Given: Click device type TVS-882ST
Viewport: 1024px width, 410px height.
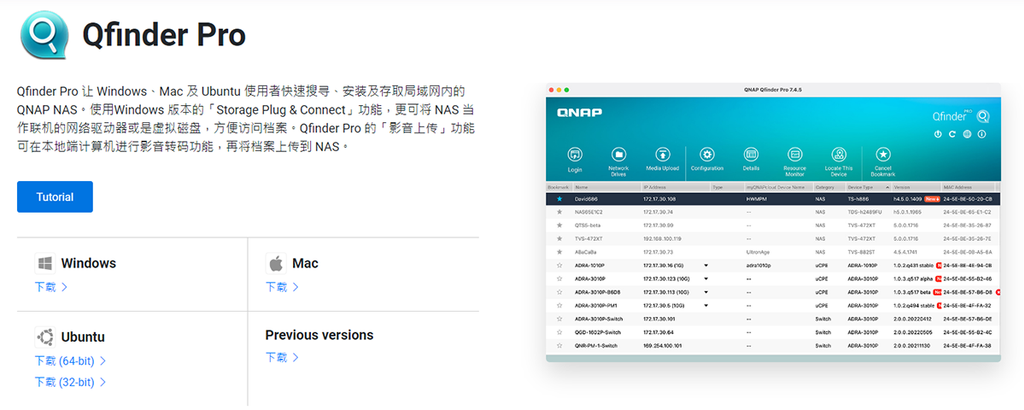Looking at the screenshot, I should 861,251.
